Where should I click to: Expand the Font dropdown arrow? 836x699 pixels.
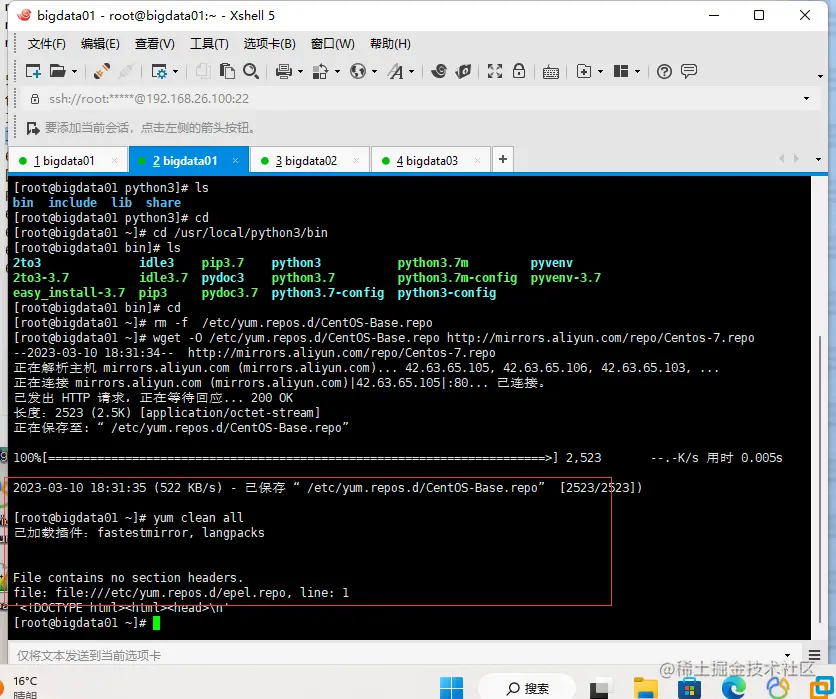(x=411, y=71)
